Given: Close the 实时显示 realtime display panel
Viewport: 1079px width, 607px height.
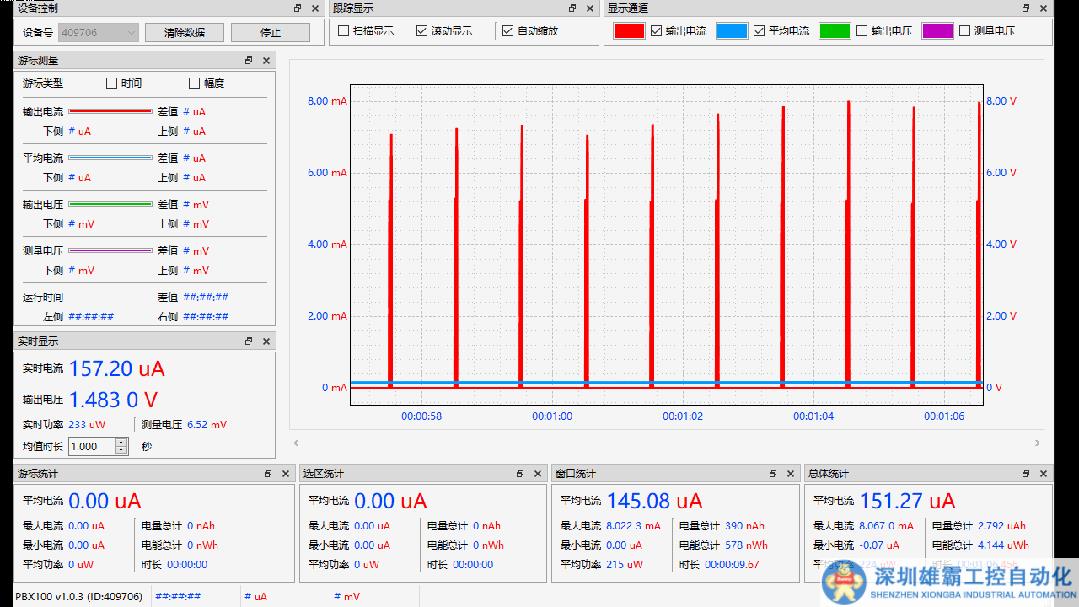Looking at the screenshot, I should 266,341.
